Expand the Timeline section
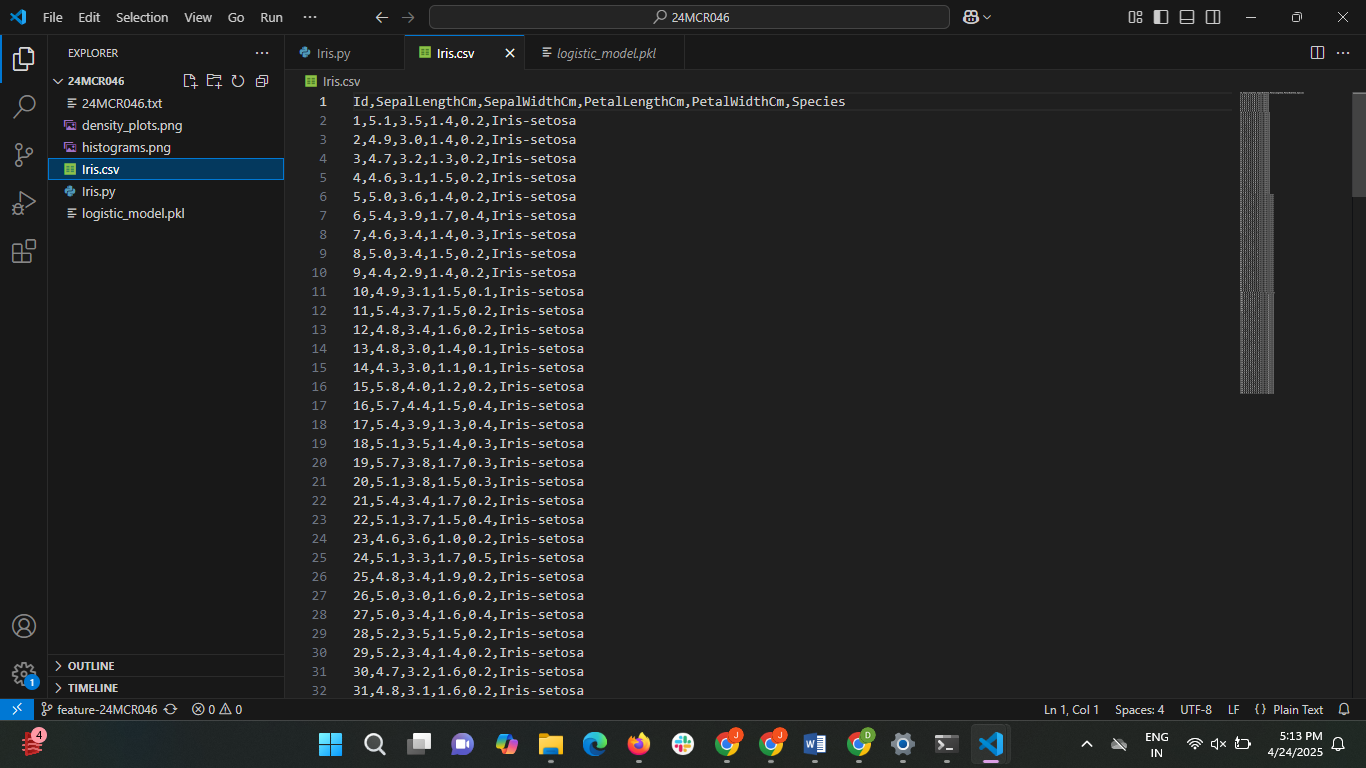The height and width of the screenshot is (768, 1366). click(x=166, y=688)
